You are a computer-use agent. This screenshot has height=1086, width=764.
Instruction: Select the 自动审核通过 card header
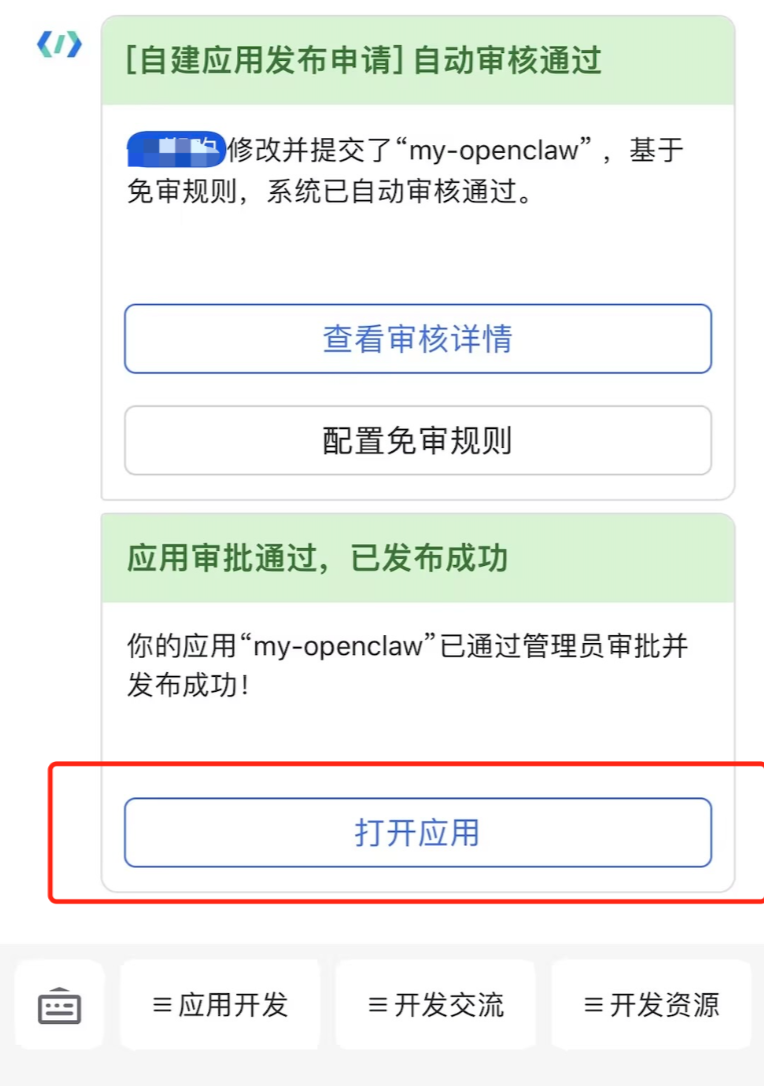coord(417,61)
